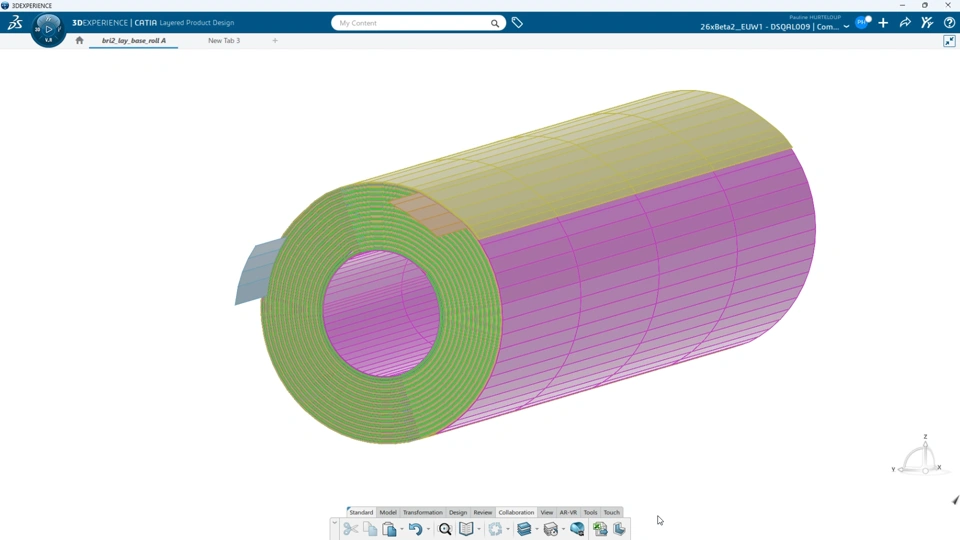Select the Touch action bar tab
The height and width of the screenshot is (540, 960).
pyautogui.click(x=612, y=512)
